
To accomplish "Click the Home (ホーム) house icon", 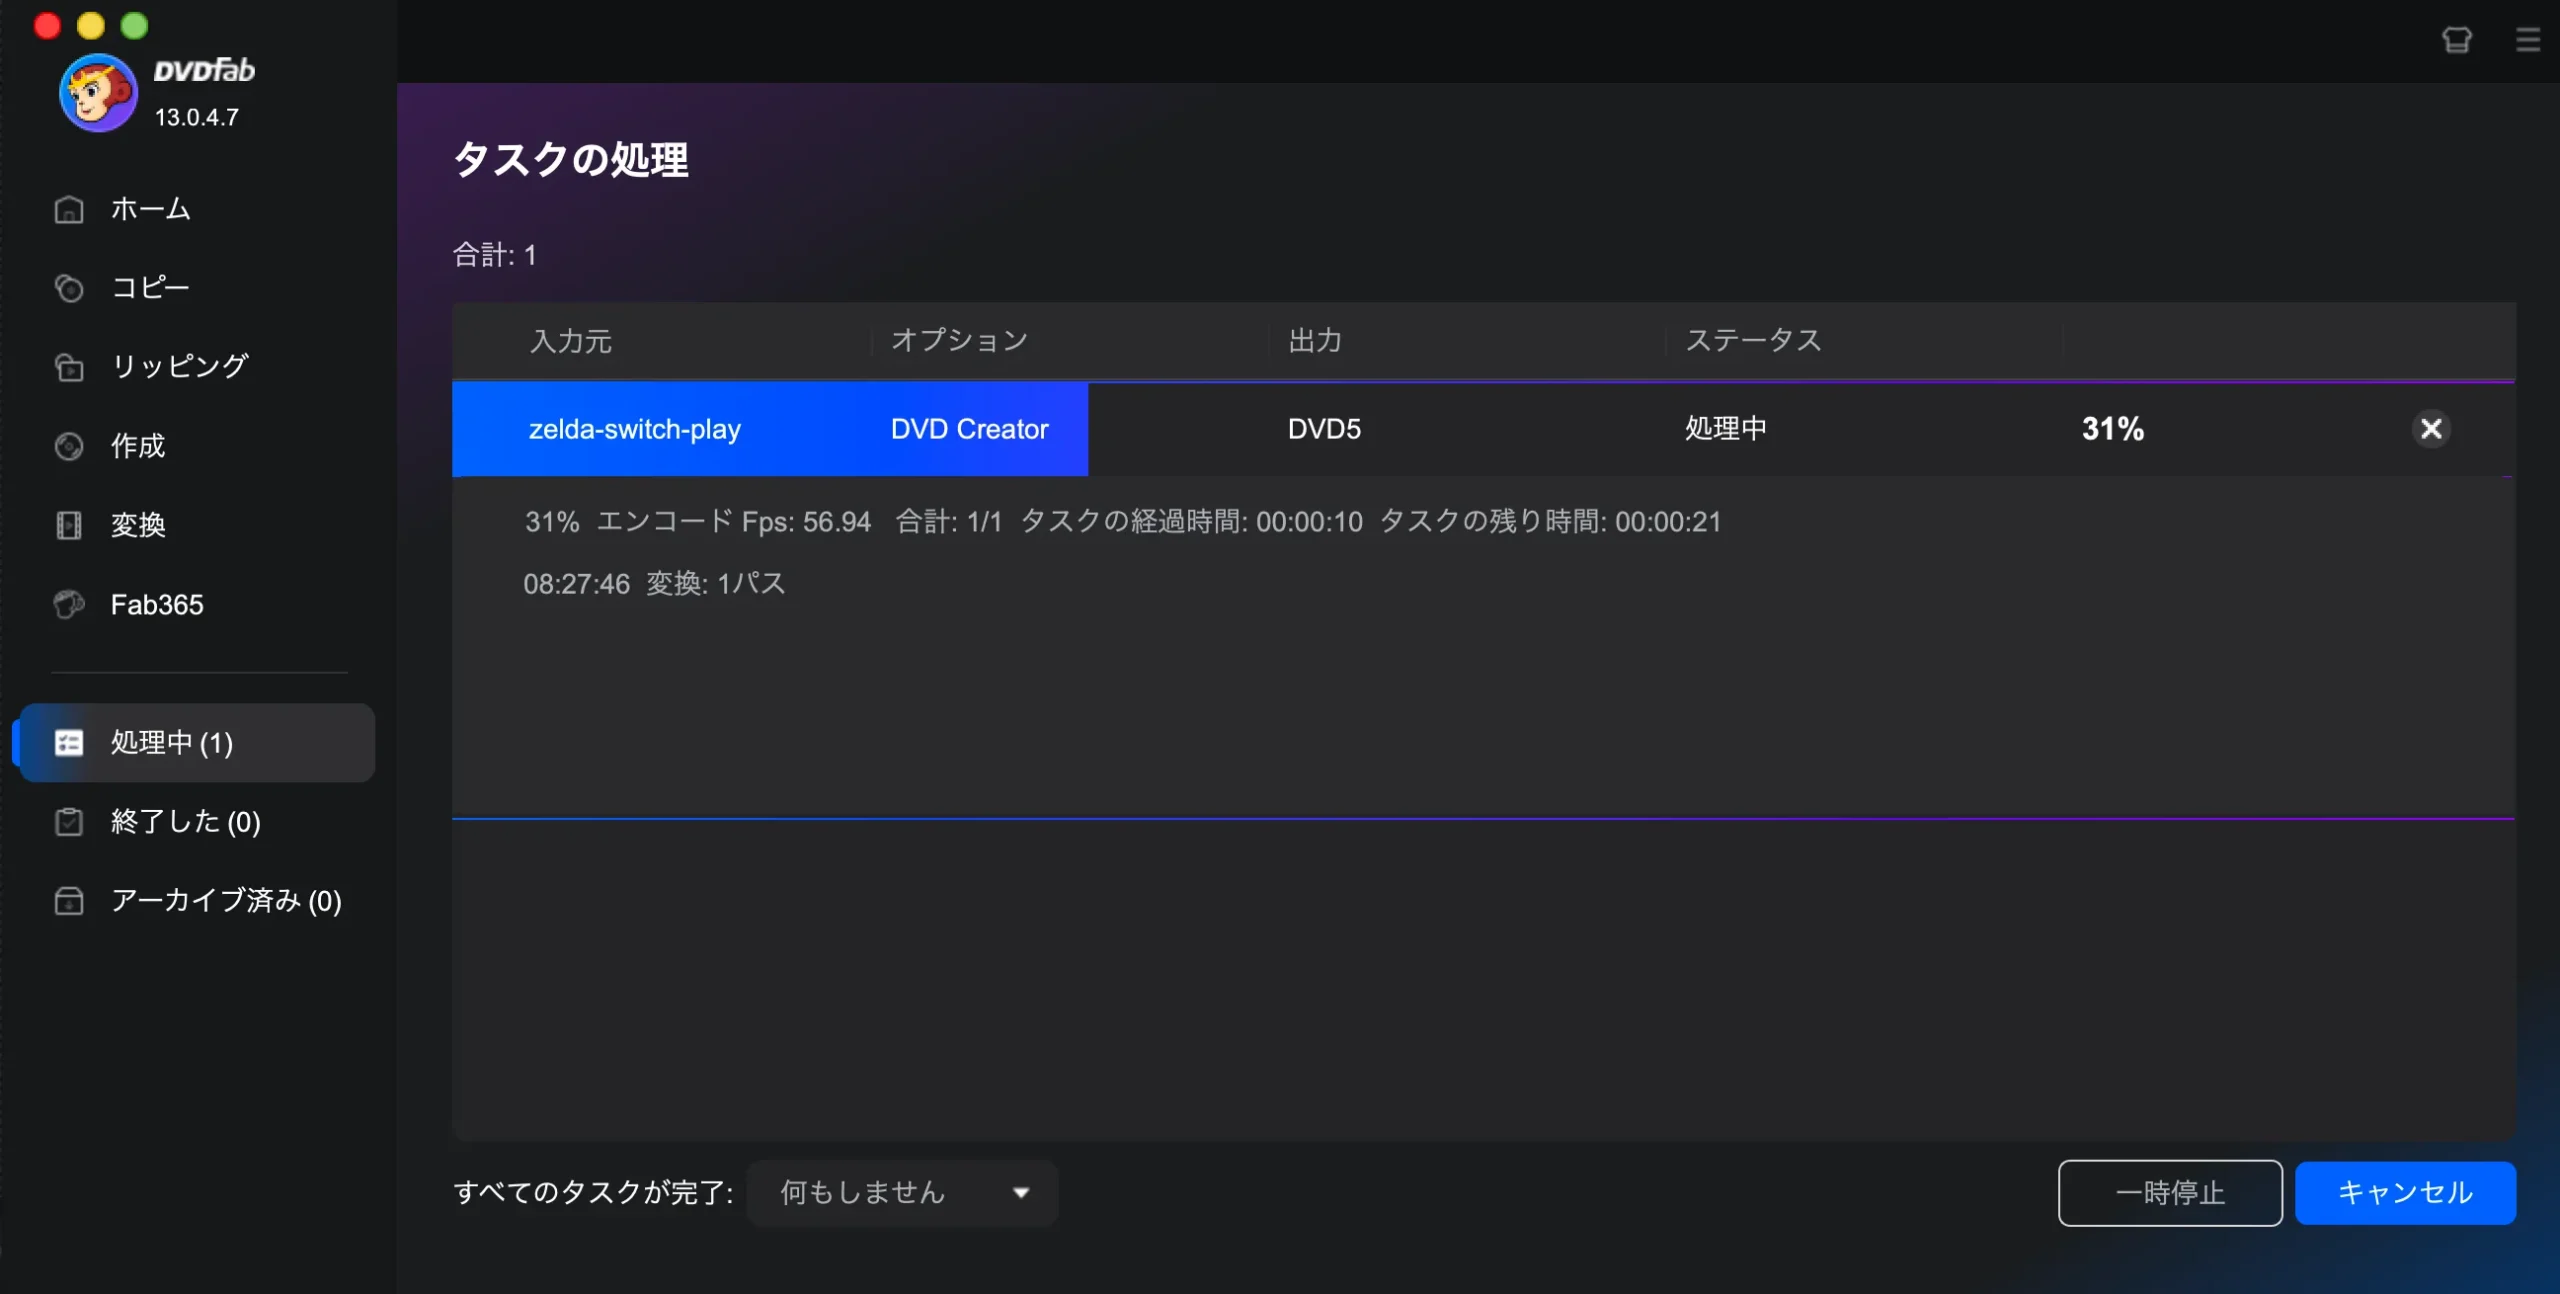I will [69, 209].
